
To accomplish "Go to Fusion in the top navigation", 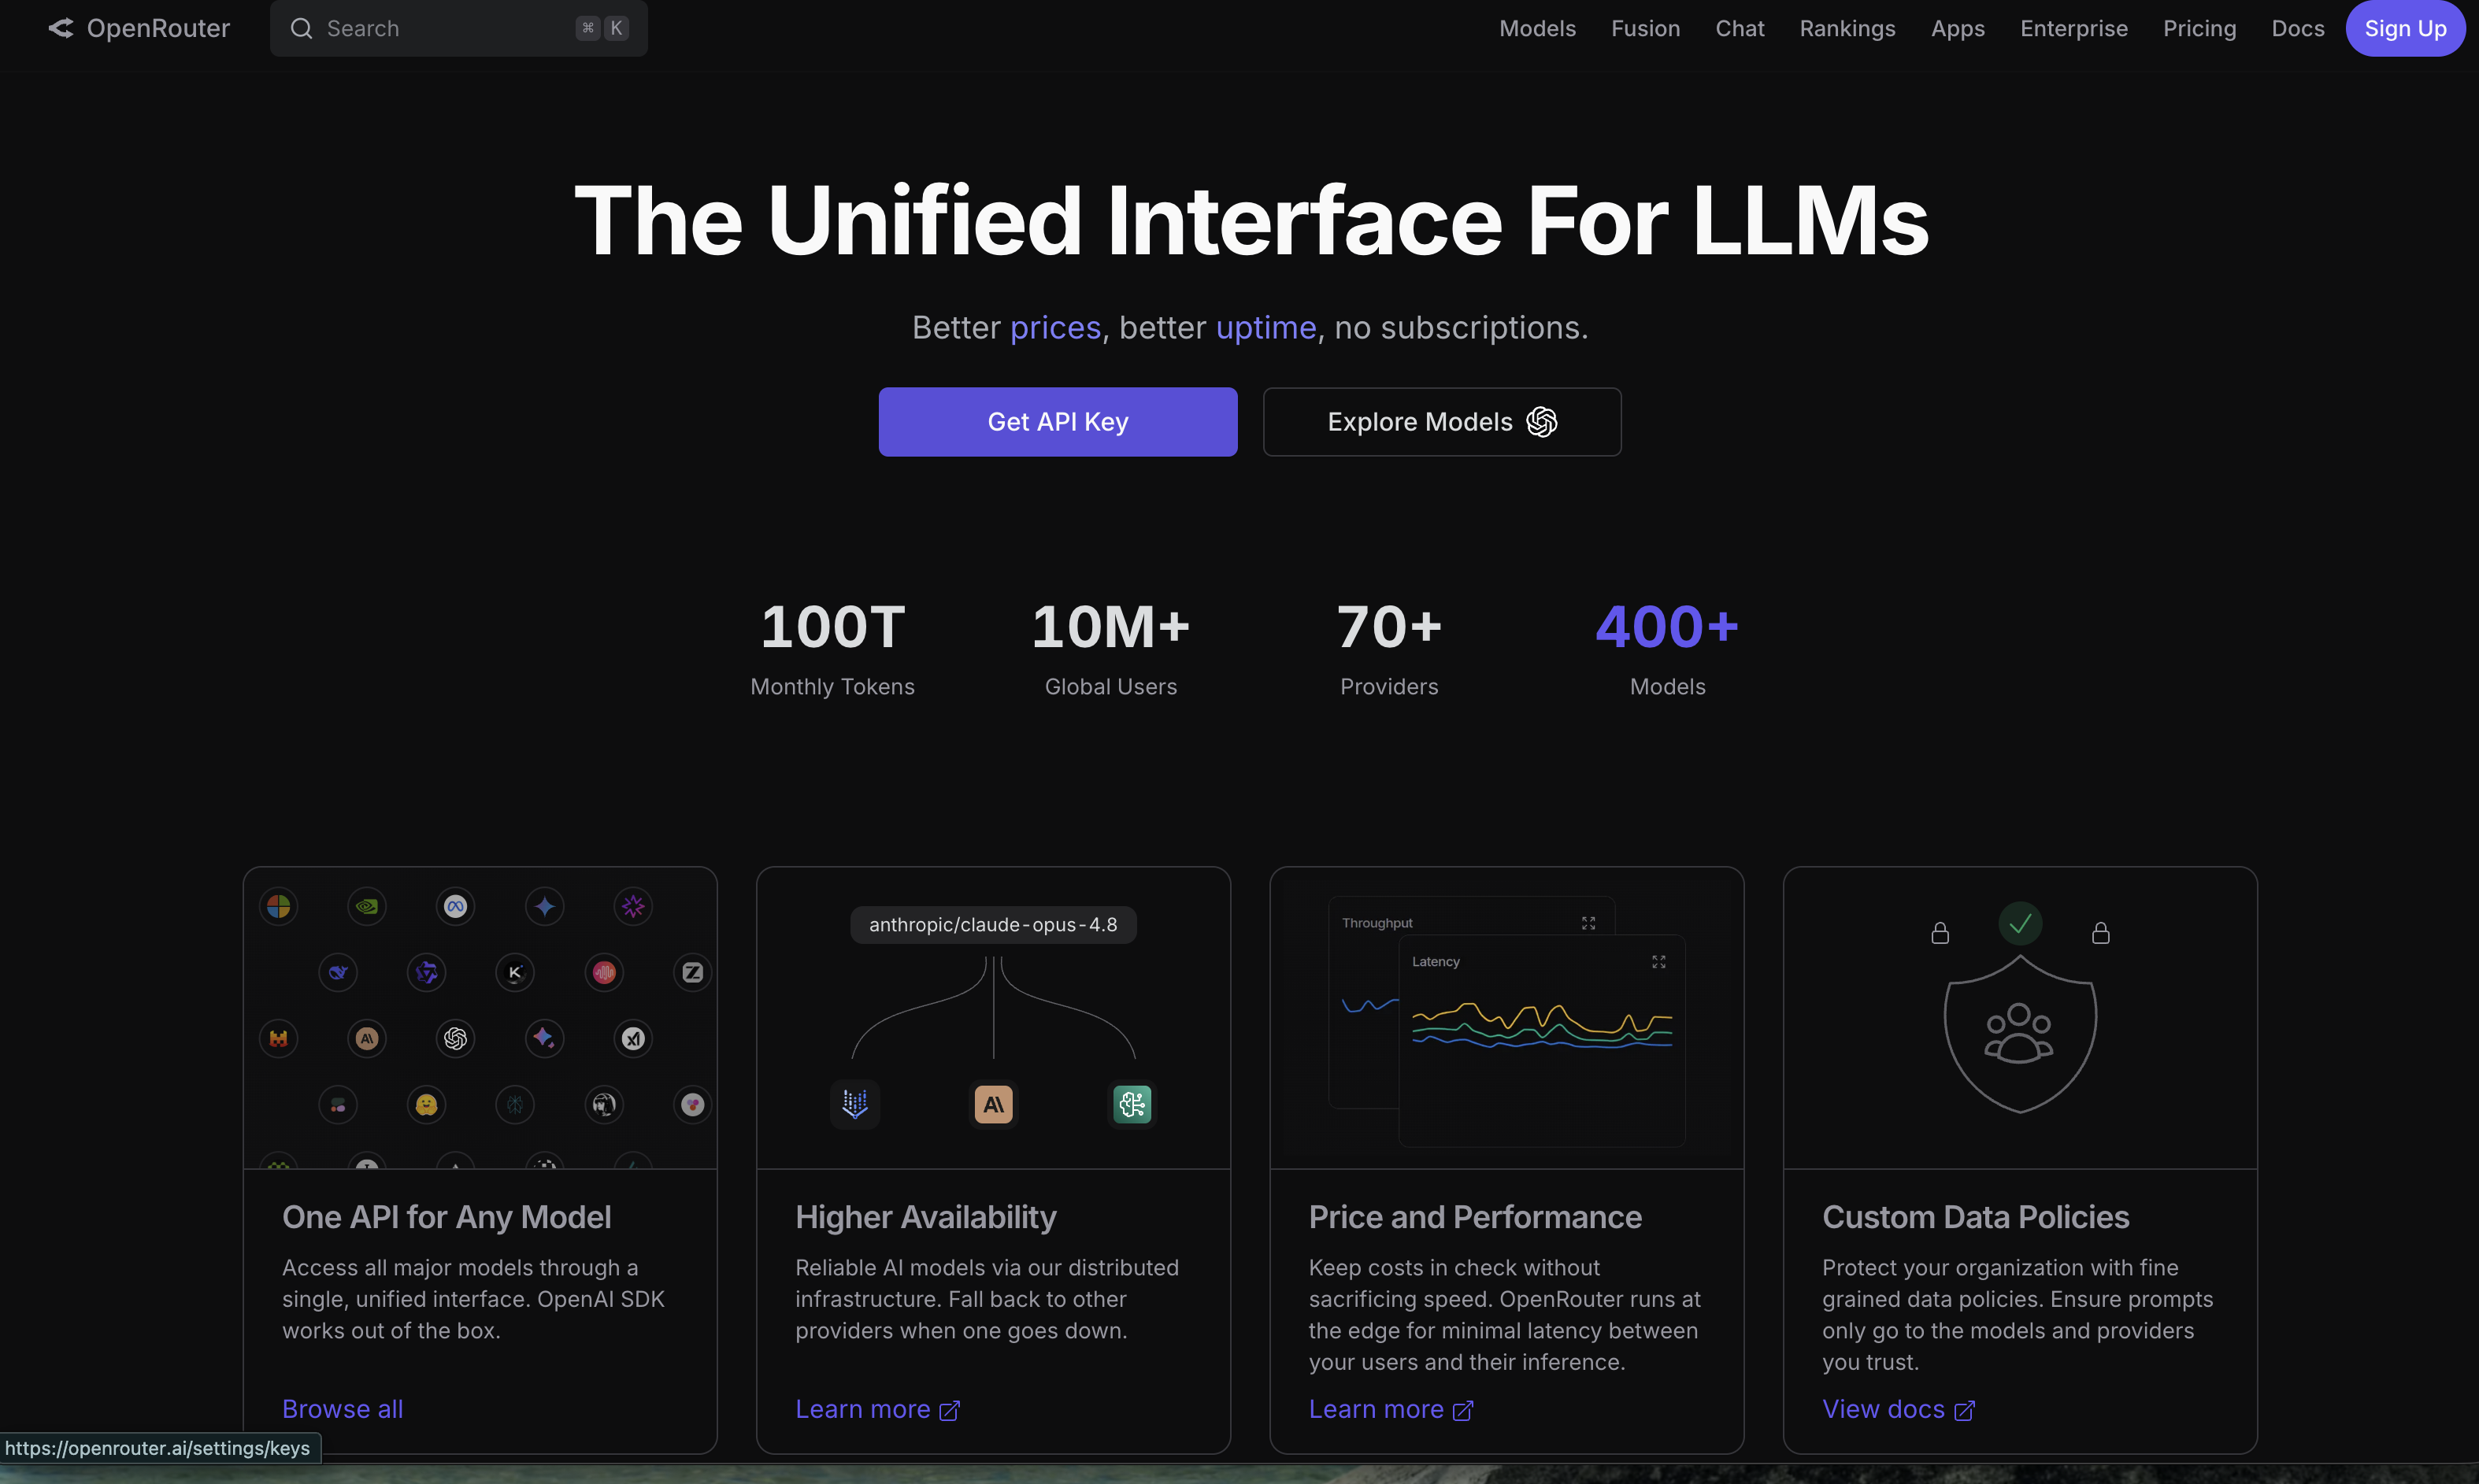I will 1645,28.
